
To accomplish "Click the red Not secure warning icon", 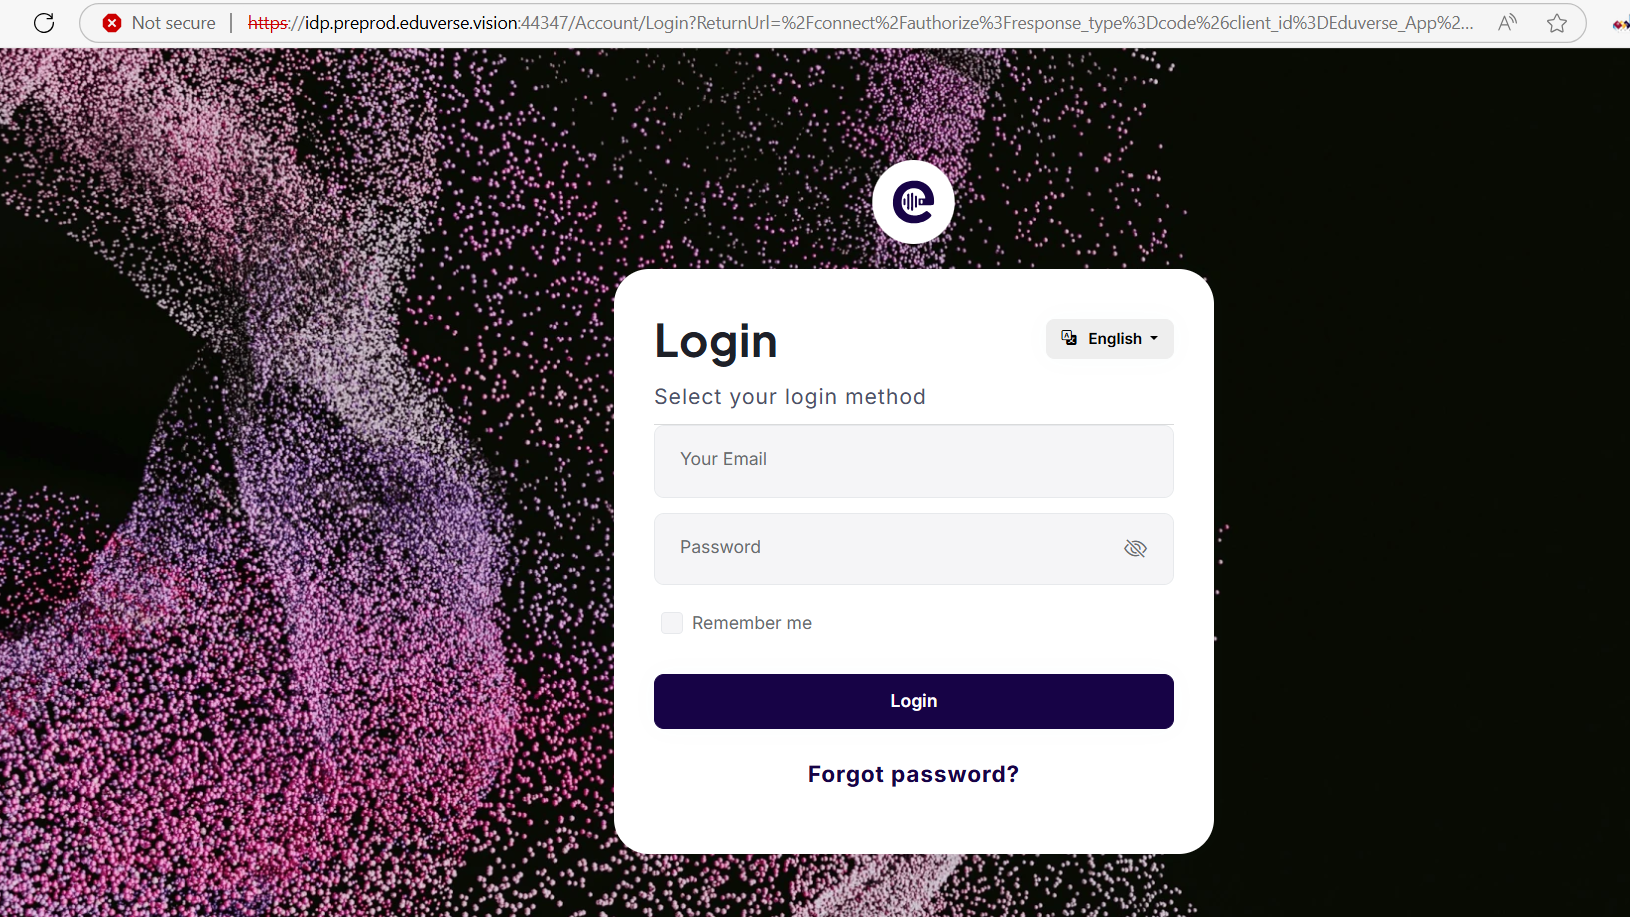I will click(112, 23).
